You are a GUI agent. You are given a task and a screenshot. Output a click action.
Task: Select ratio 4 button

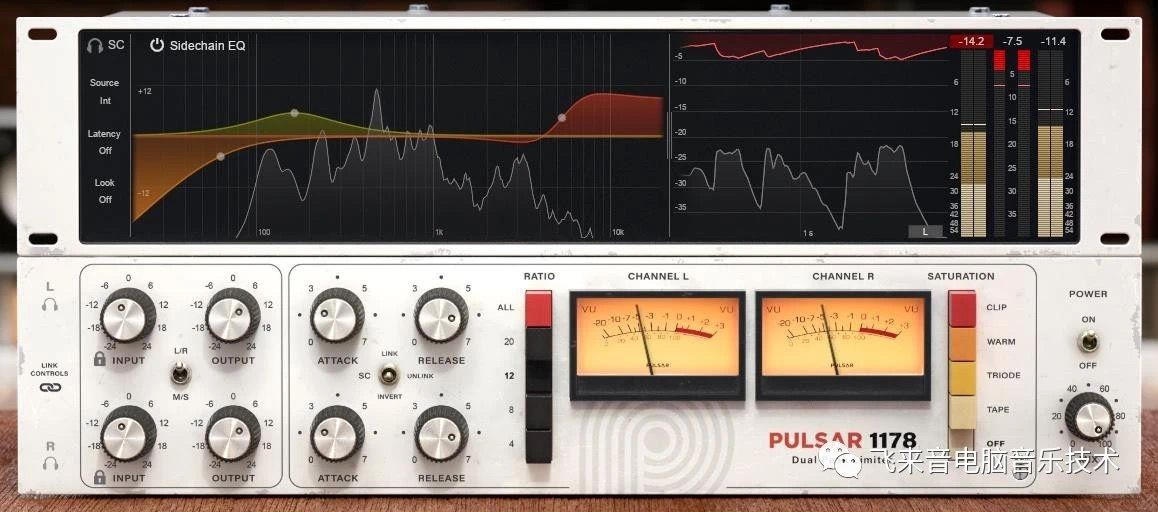pyautogui.click(x=538, y=446)
